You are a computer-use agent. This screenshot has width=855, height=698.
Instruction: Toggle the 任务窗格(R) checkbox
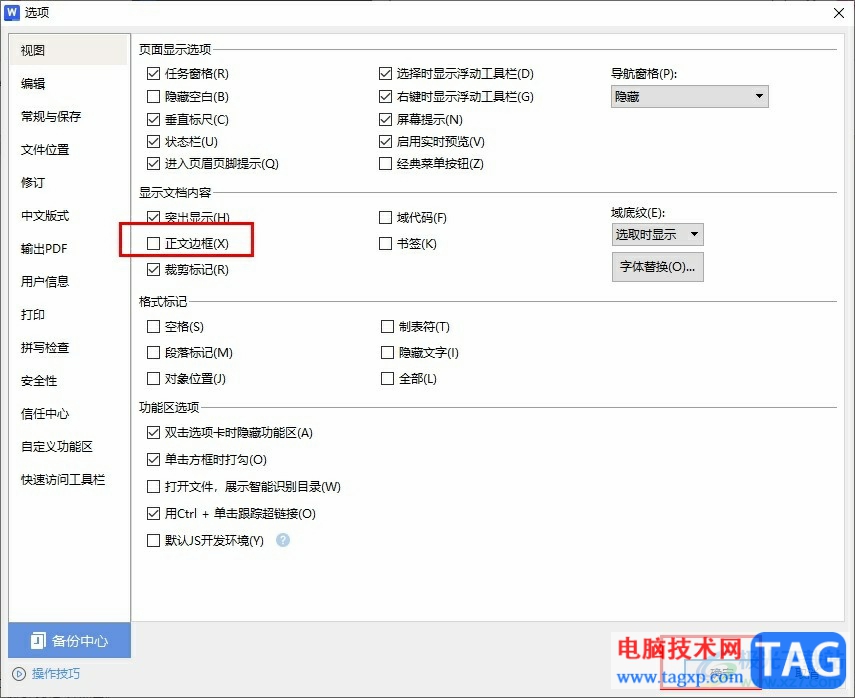153,73
